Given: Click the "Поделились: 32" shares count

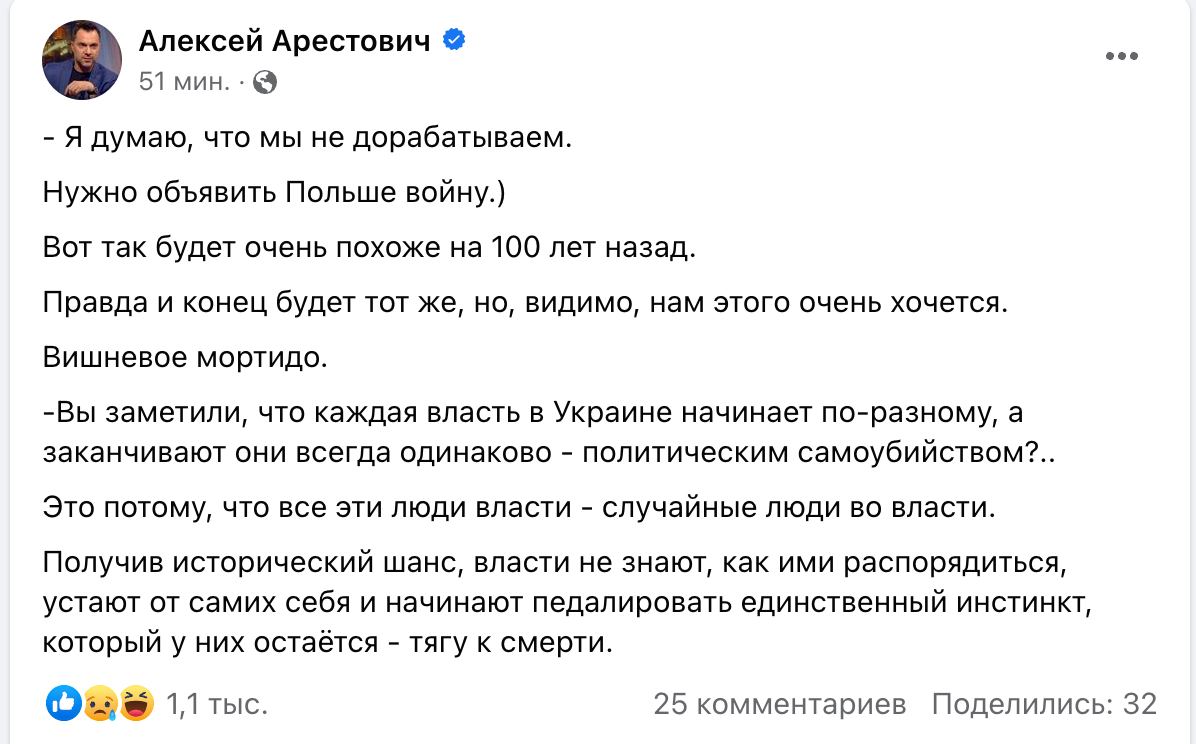Looking at the screenshot, I should coord(1044,705).
